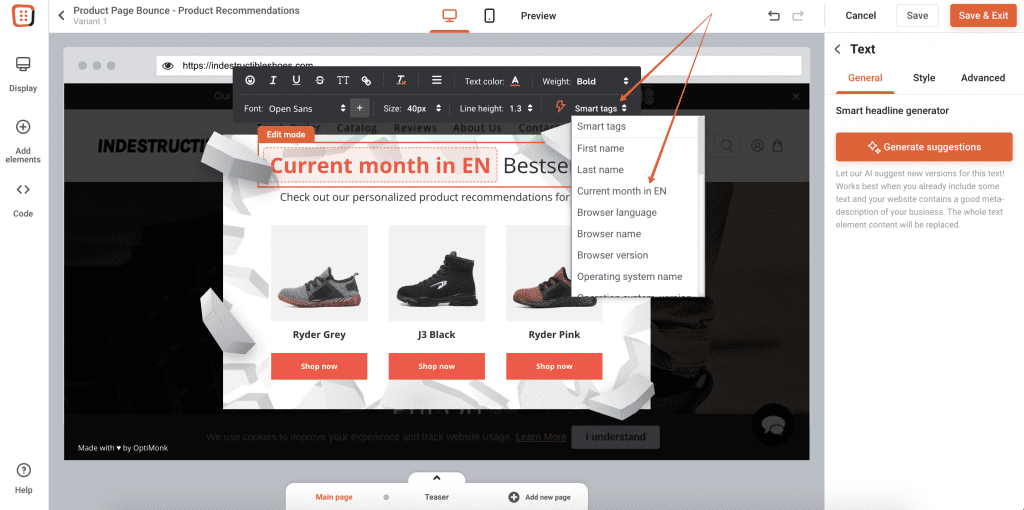Click the Save button

(x=917, y=16)
